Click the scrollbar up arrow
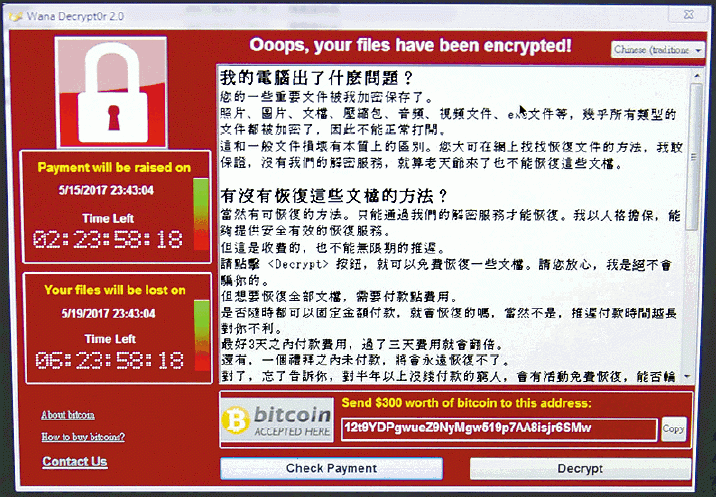 click(697, 76)
